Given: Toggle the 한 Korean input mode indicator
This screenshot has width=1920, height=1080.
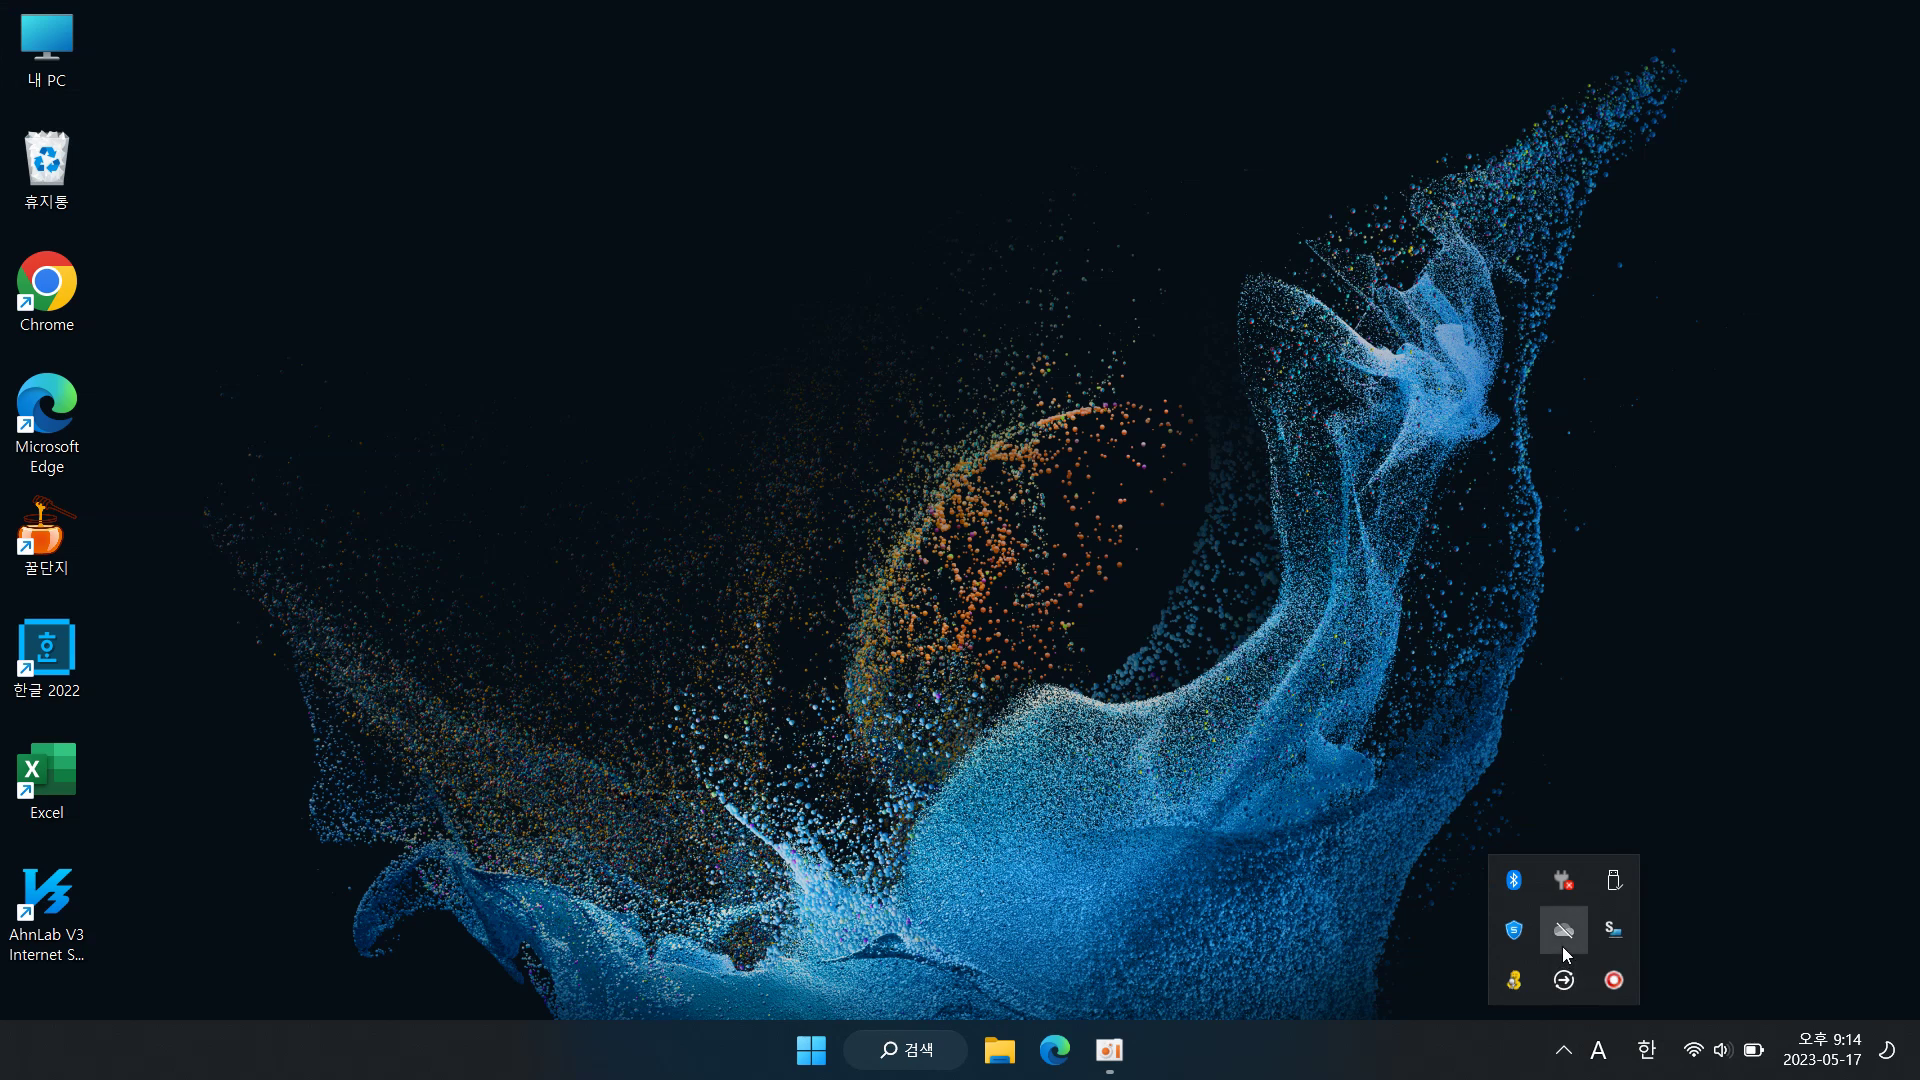Looking at the screenshot, I should tap(1646, 1050).
